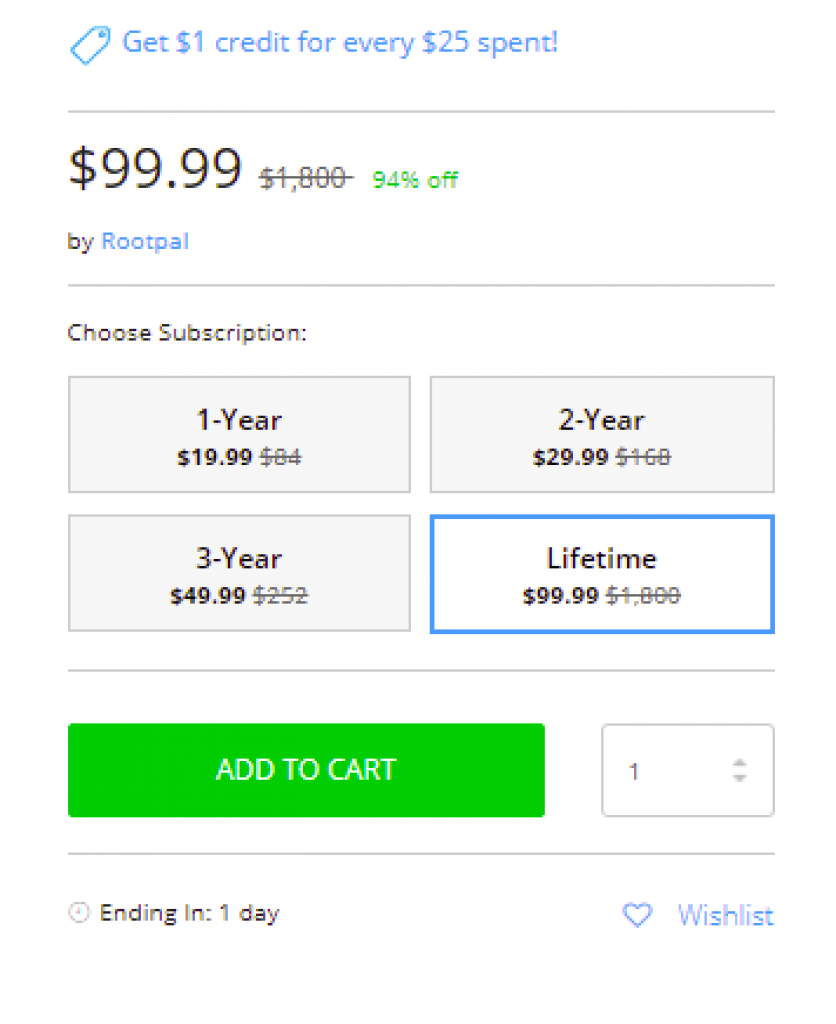This screenshot has height=1024, width=836.
Task: Click the clock icon beside Ending In
Action: tap(79, 912)
